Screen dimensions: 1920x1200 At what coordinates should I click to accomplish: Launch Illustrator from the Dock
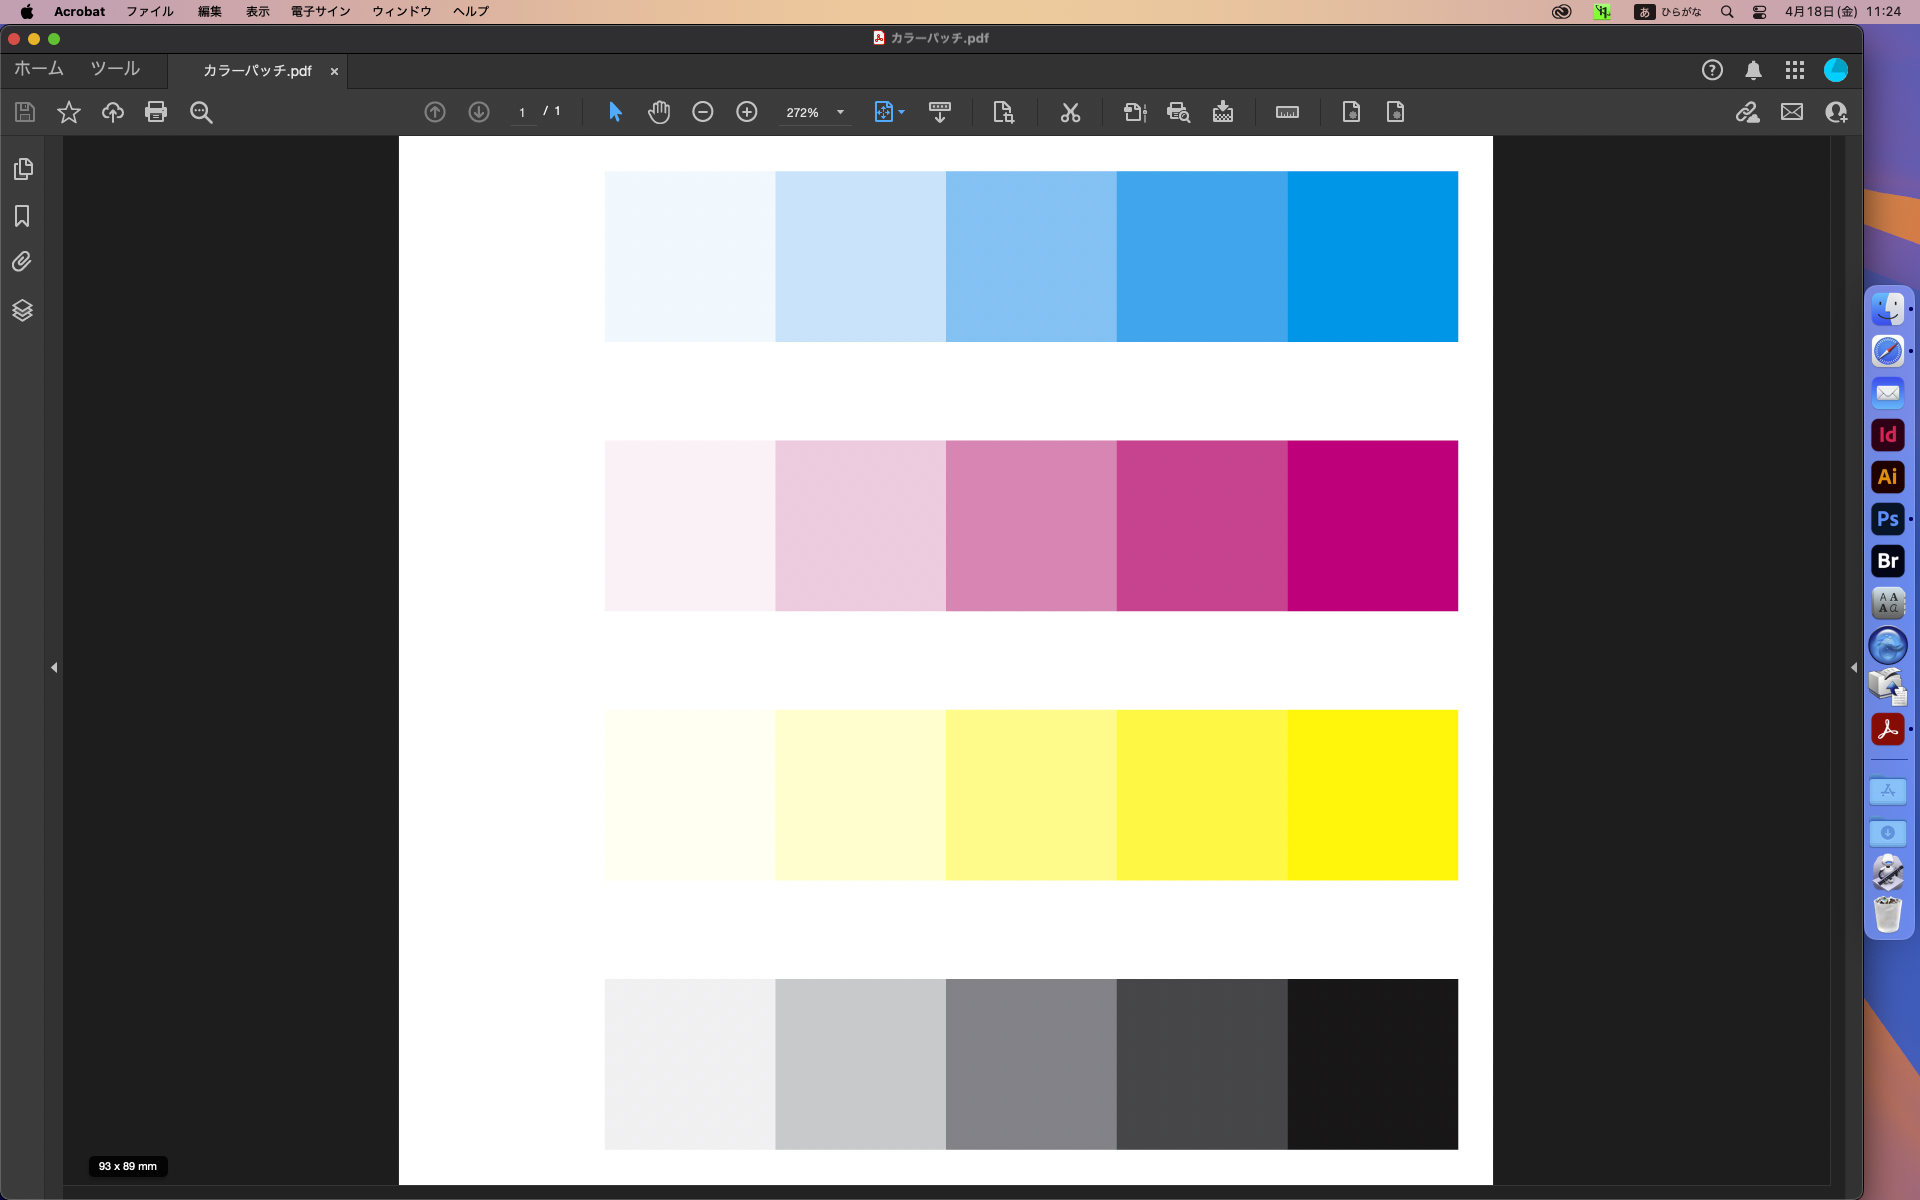(1888, 477)
